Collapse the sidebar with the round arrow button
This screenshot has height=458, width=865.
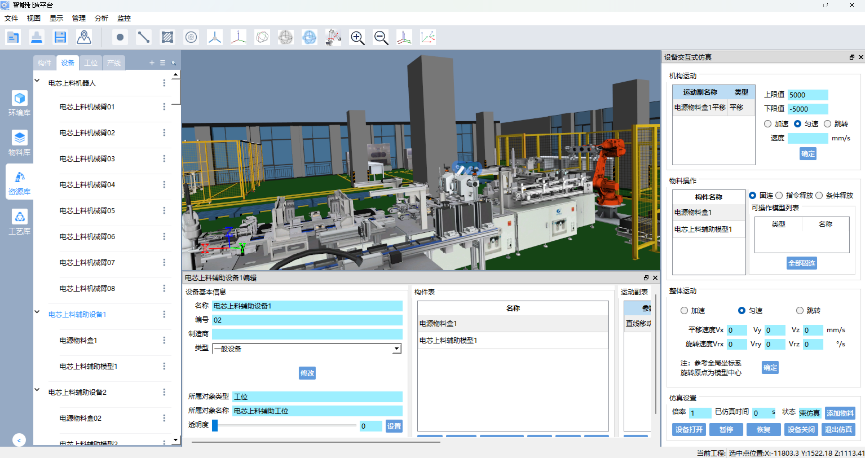tap(19, 440)
